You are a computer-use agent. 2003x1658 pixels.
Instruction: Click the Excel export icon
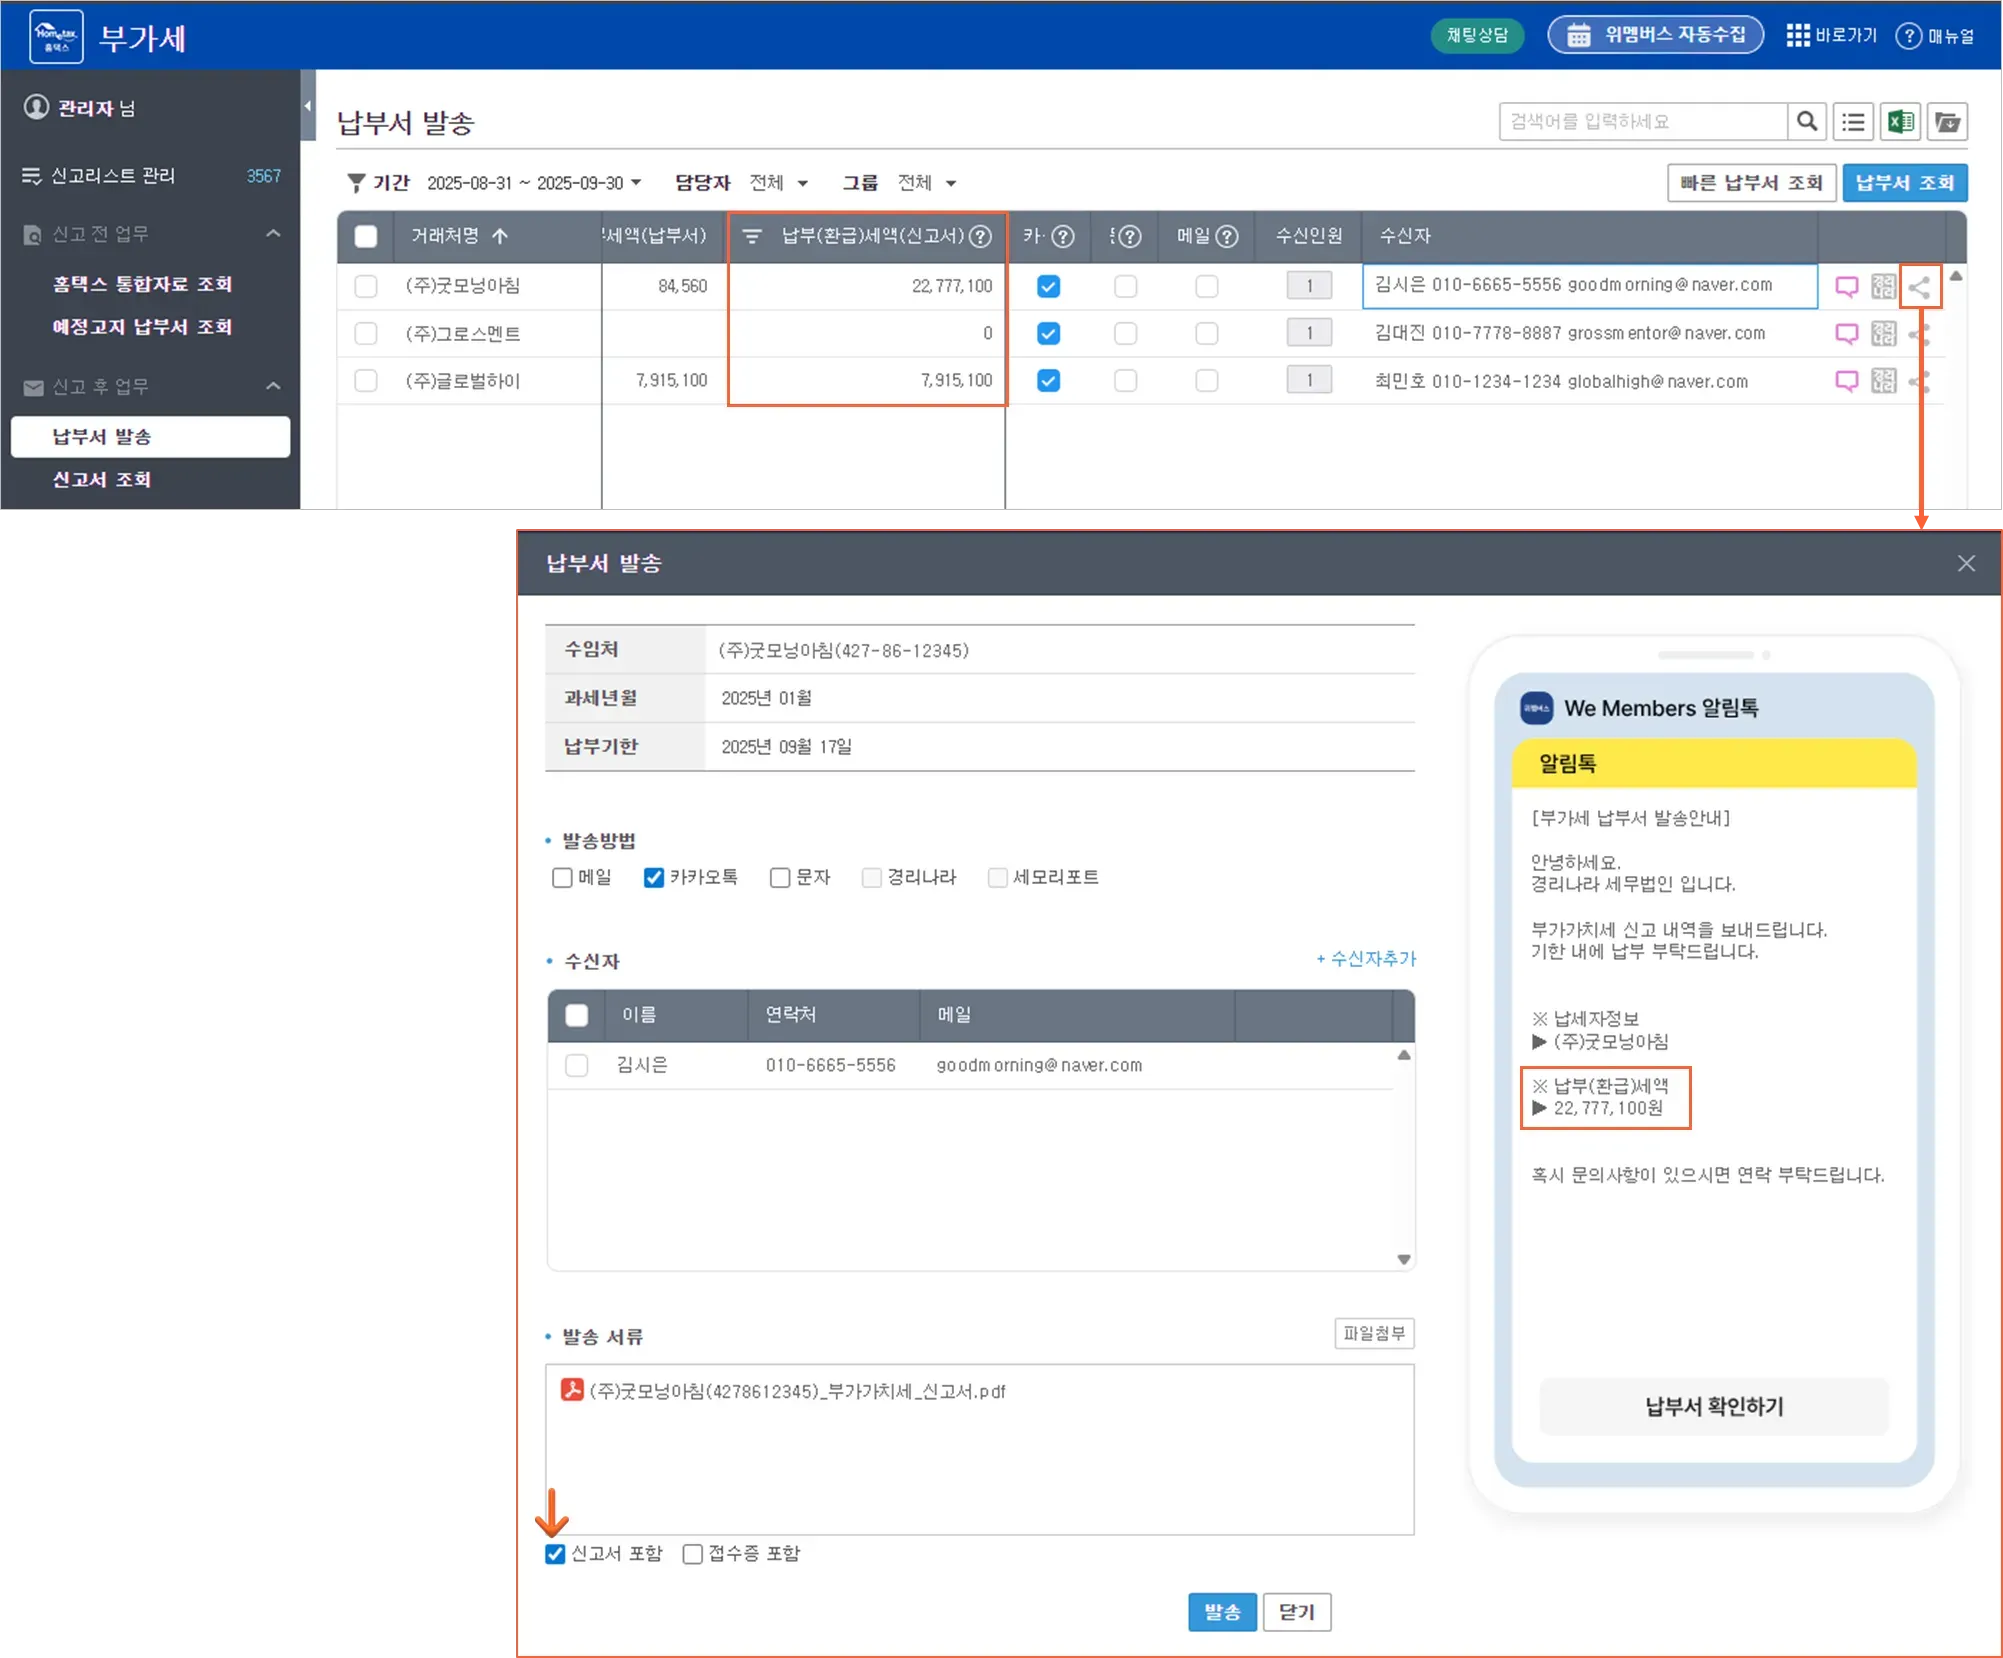[x=1900, y=122]
